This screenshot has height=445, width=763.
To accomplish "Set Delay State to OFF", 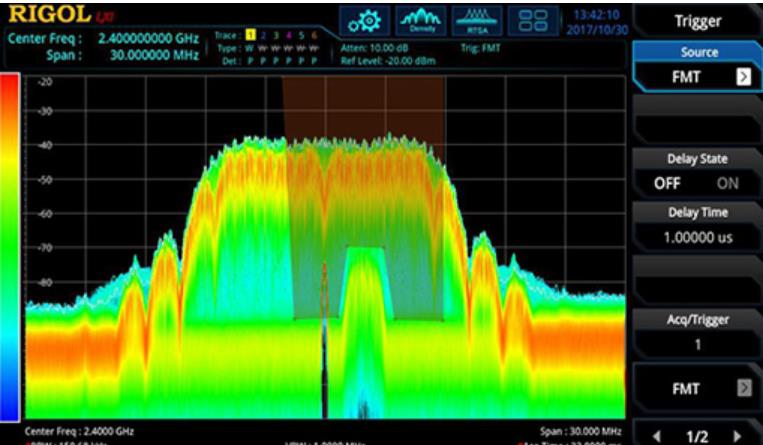I will point(667,184).
